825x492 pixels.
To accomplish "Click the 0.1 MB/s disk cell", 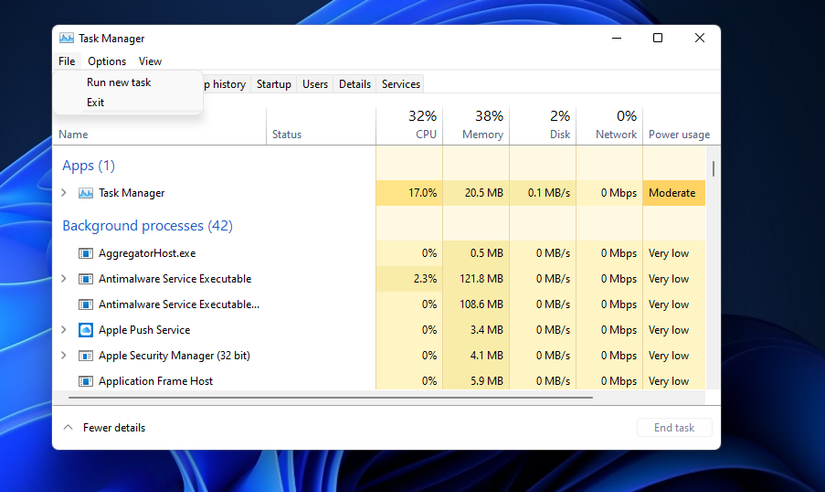I will pyautogui.click(x=543, y=193).
